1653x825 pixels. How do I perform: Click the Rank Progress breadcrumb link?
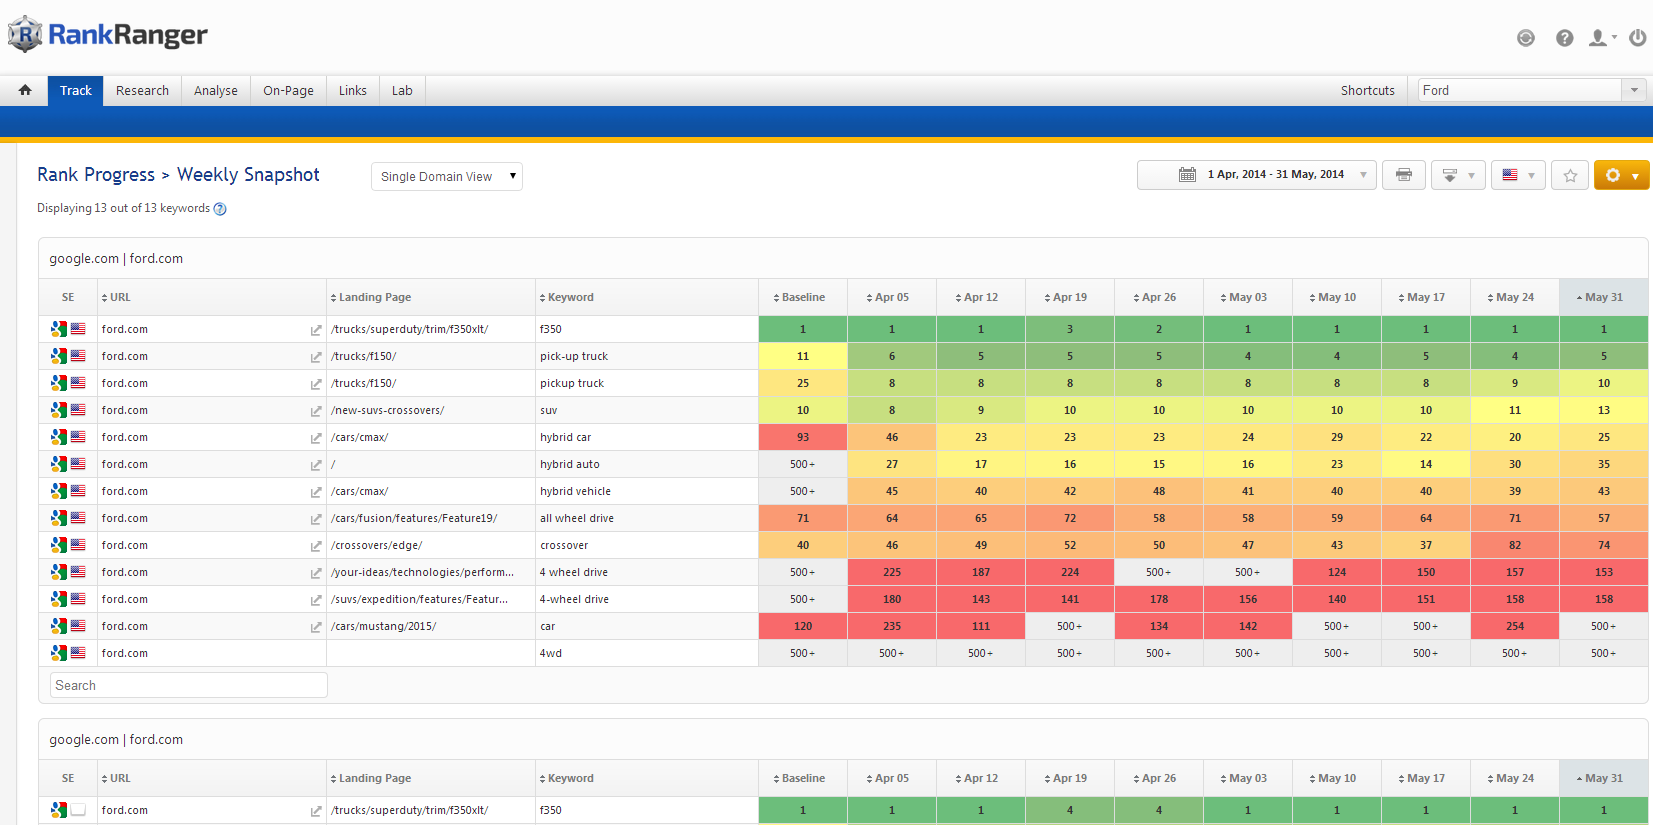96,175
